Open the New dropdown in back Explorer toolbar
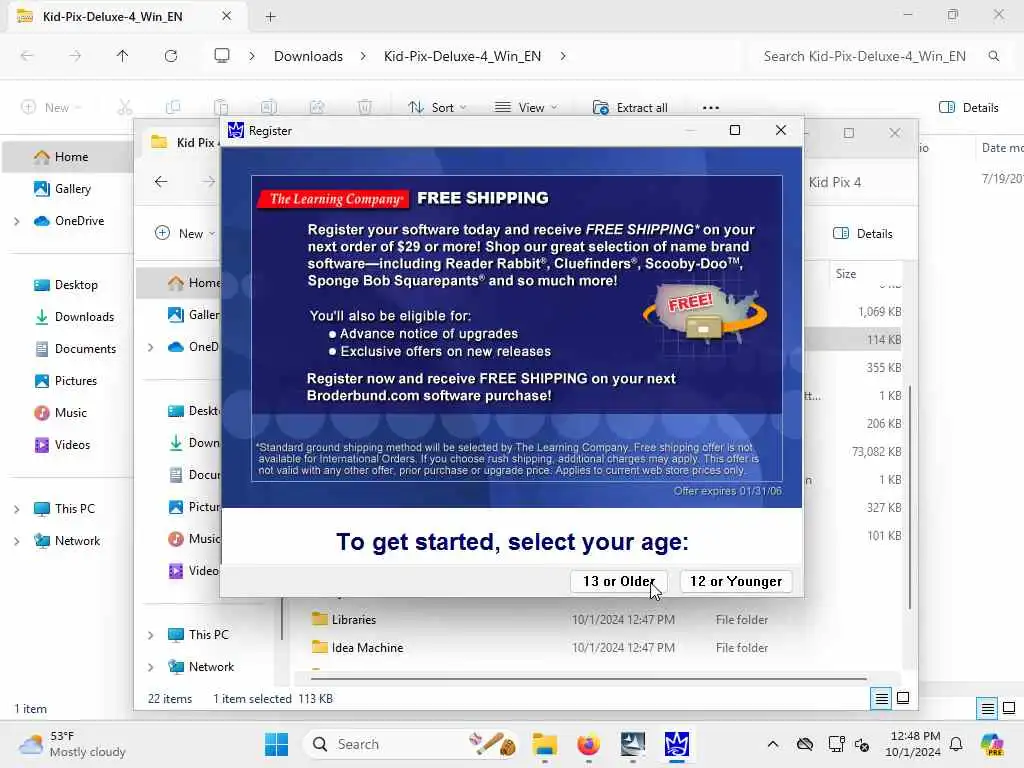Image resolution: width=1024 pixels, height=768 pixels. coord(51,108)
